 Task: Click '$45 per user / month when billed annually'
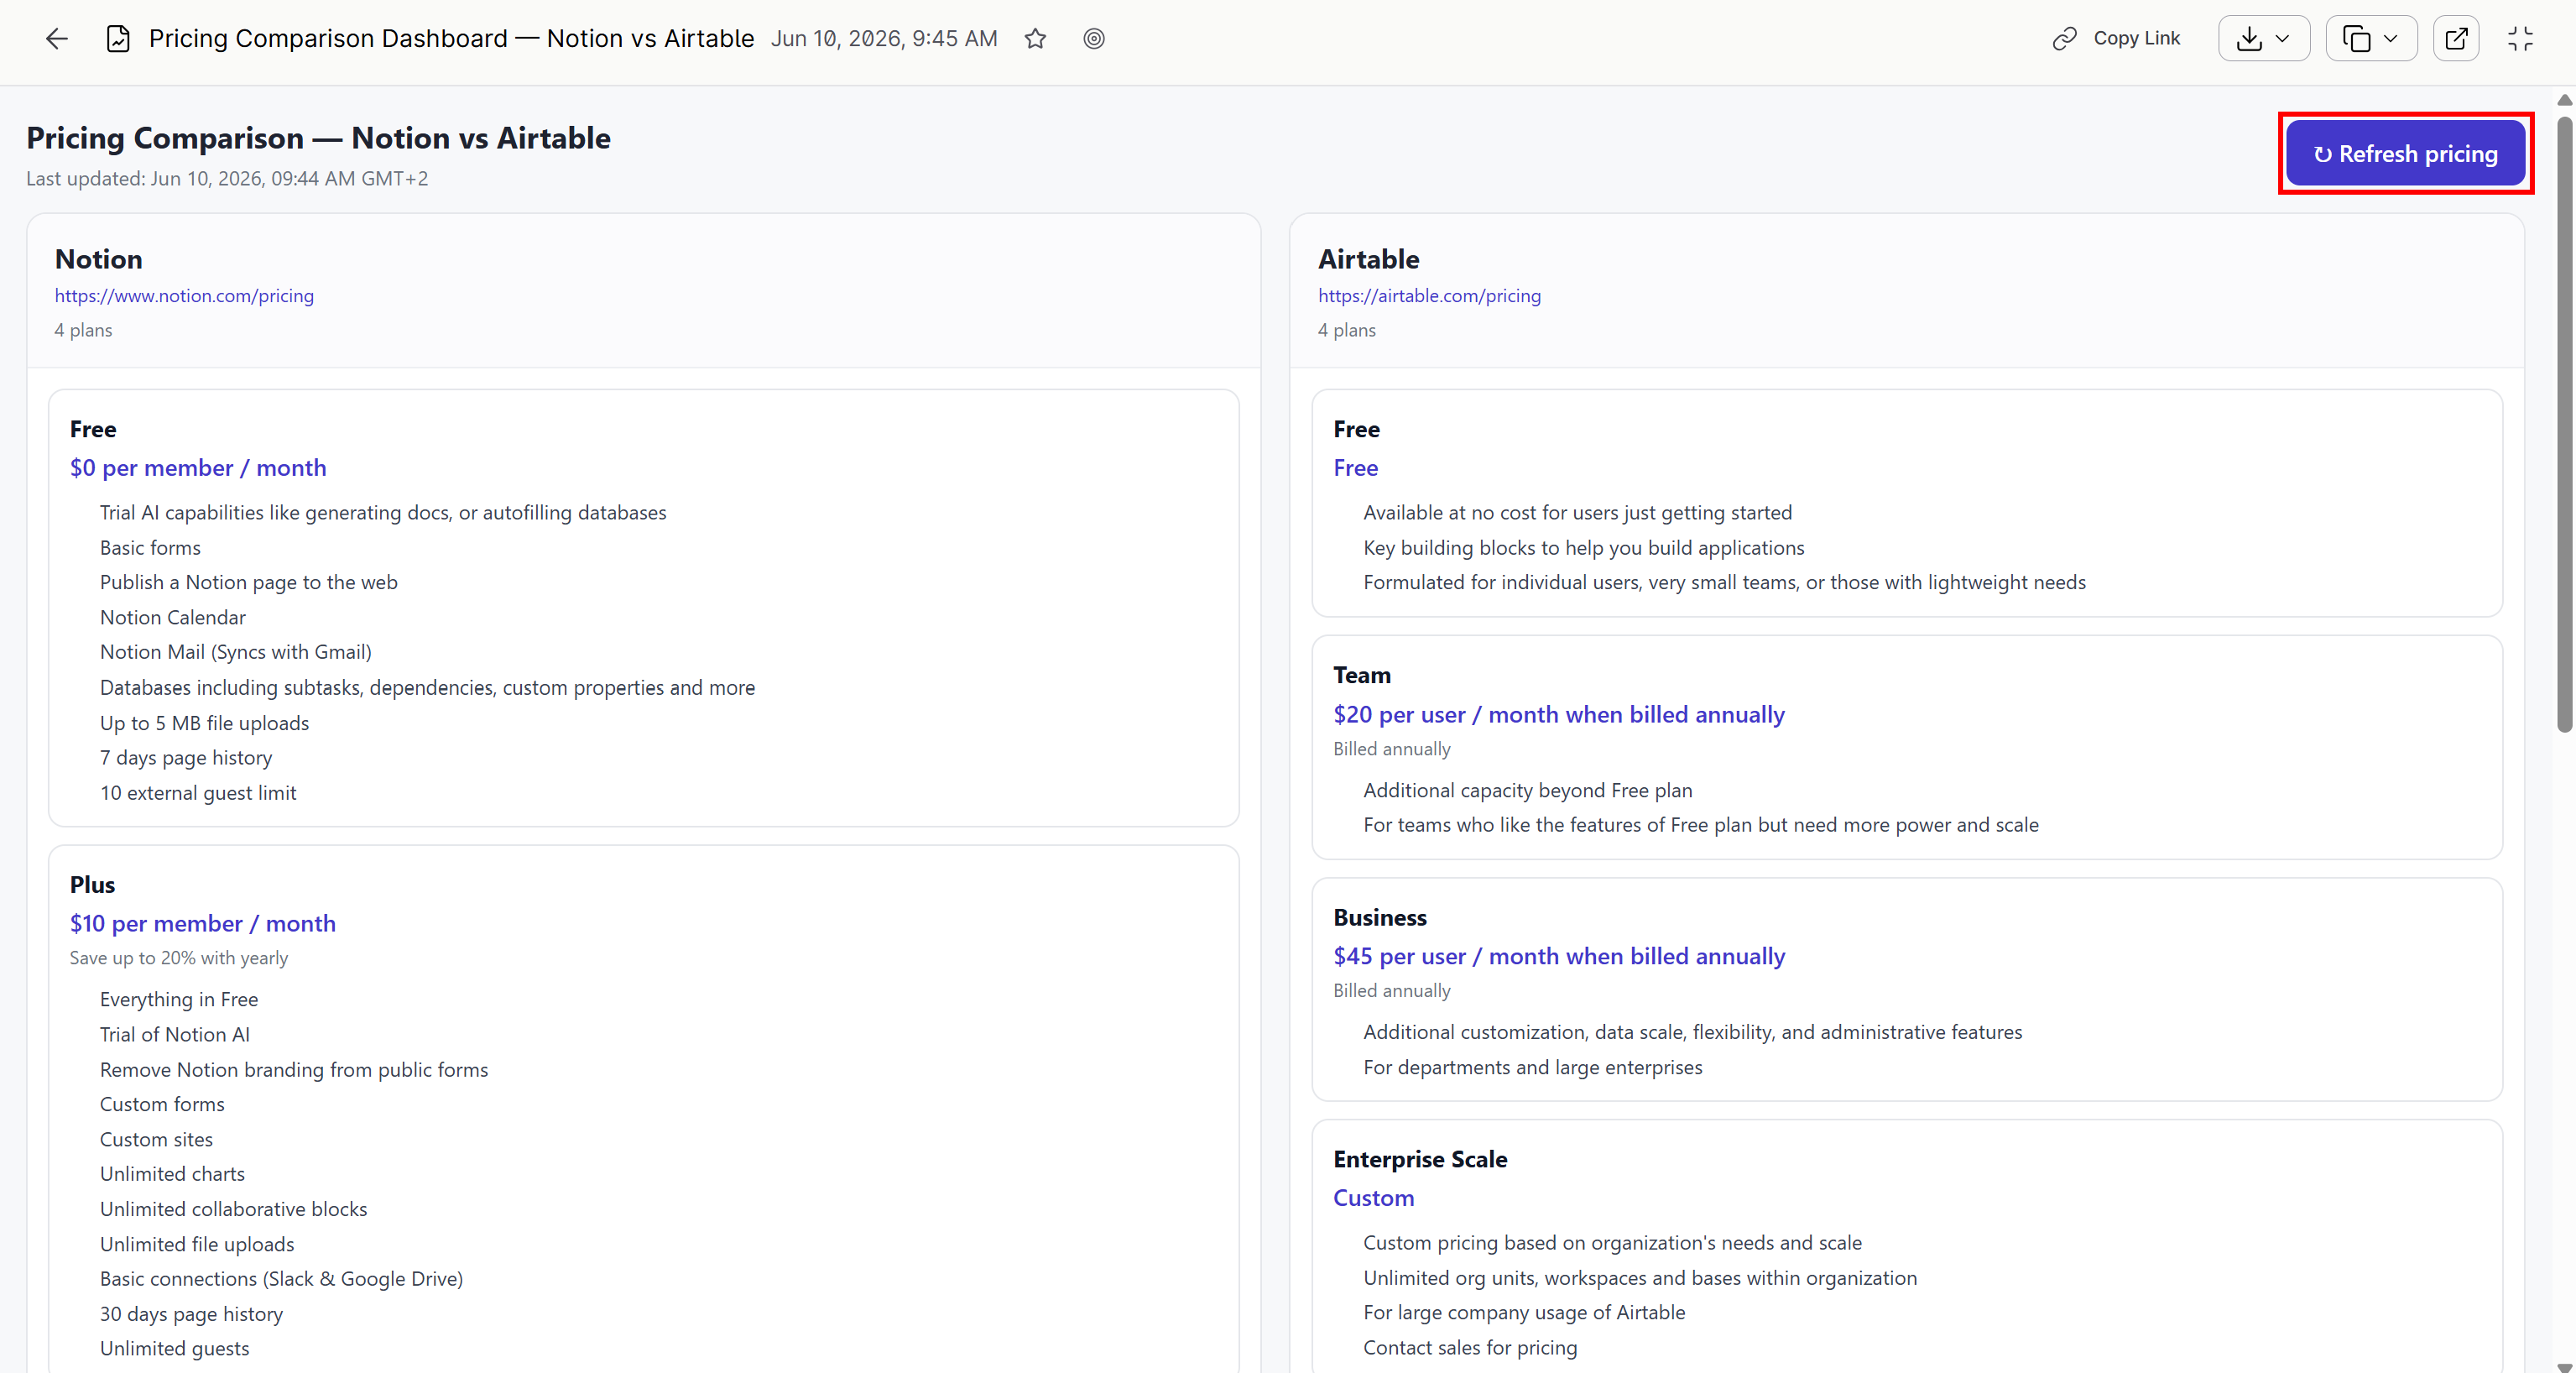pyautogui.click(x=1559, y=957)
